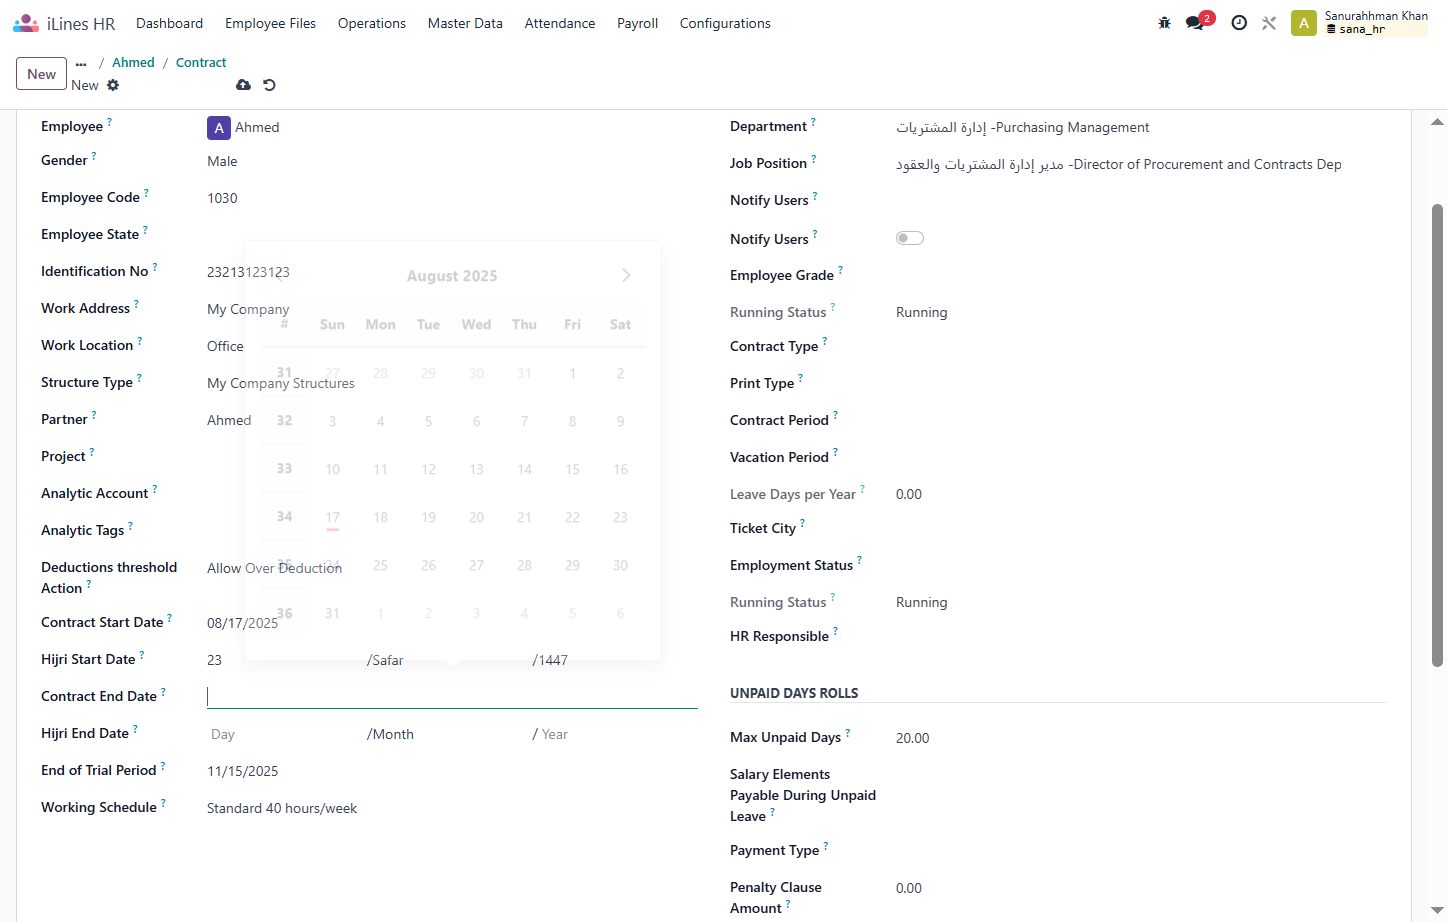Show help tooltip for Employee Code
Screen dimensions: 1447x922
tap(146, 192)
